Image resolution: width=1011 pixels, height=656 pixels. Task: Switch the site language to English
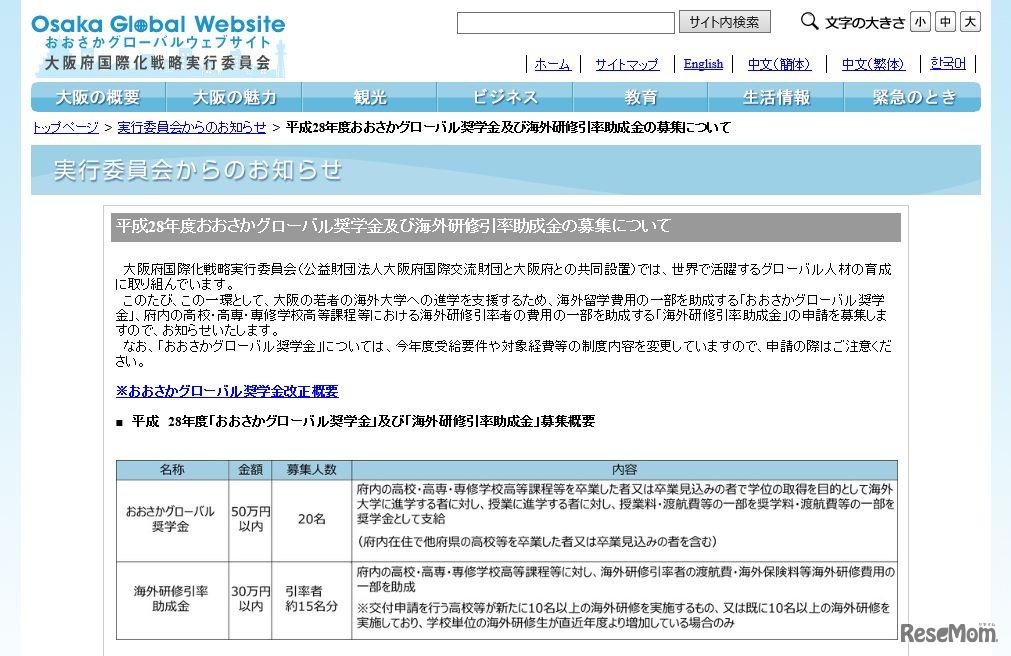tap(703, 63)
